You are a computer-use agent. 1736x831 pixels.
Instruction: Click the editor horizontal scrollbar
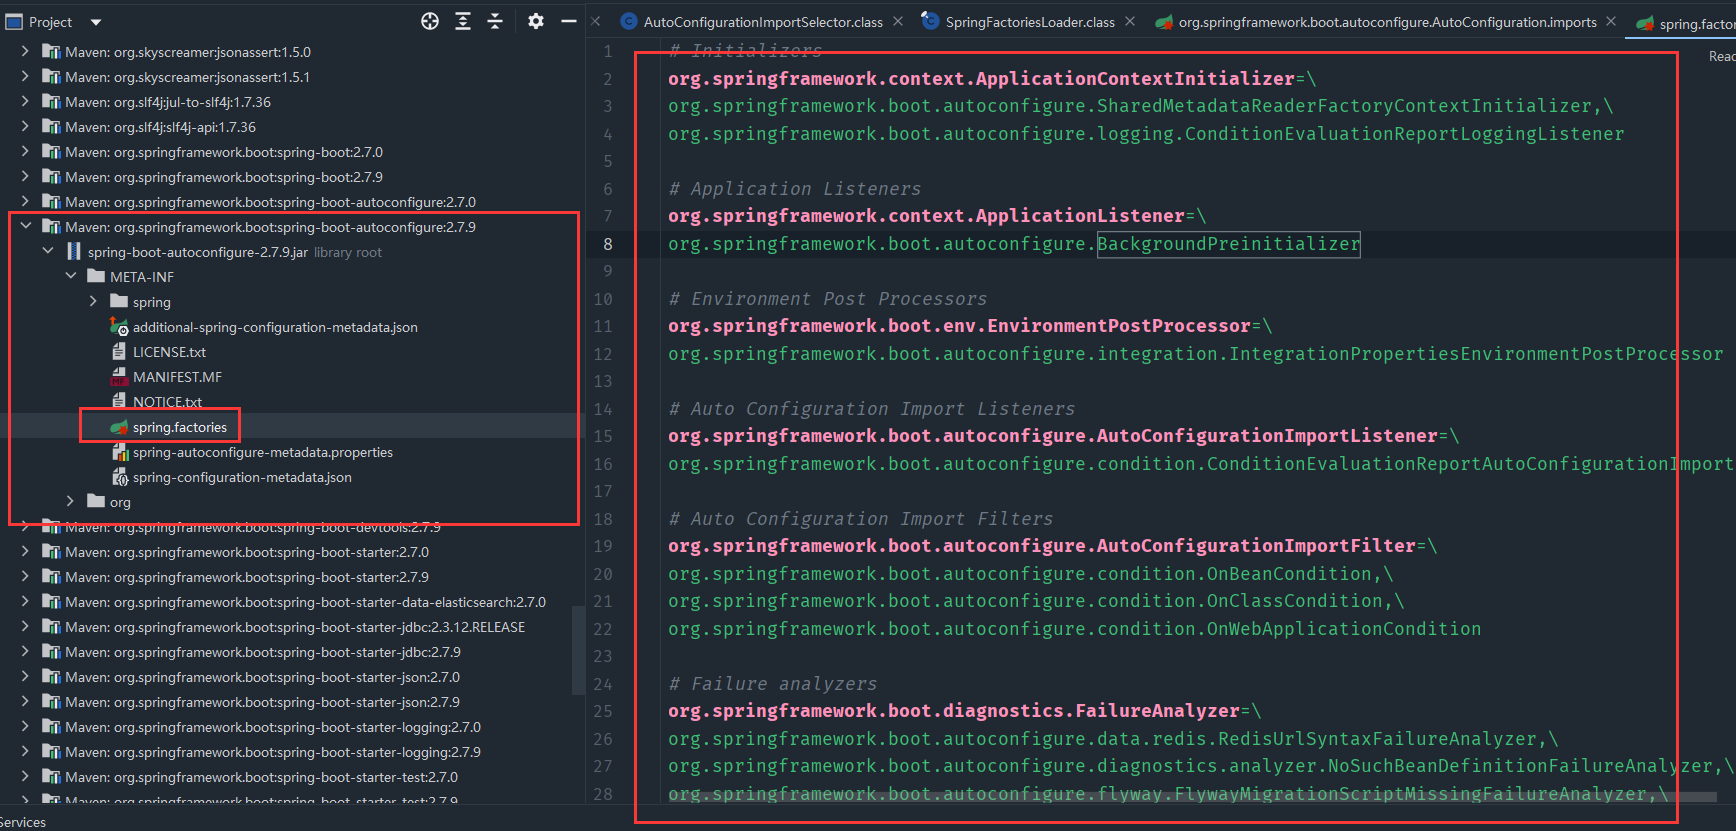click(1190, 797)
